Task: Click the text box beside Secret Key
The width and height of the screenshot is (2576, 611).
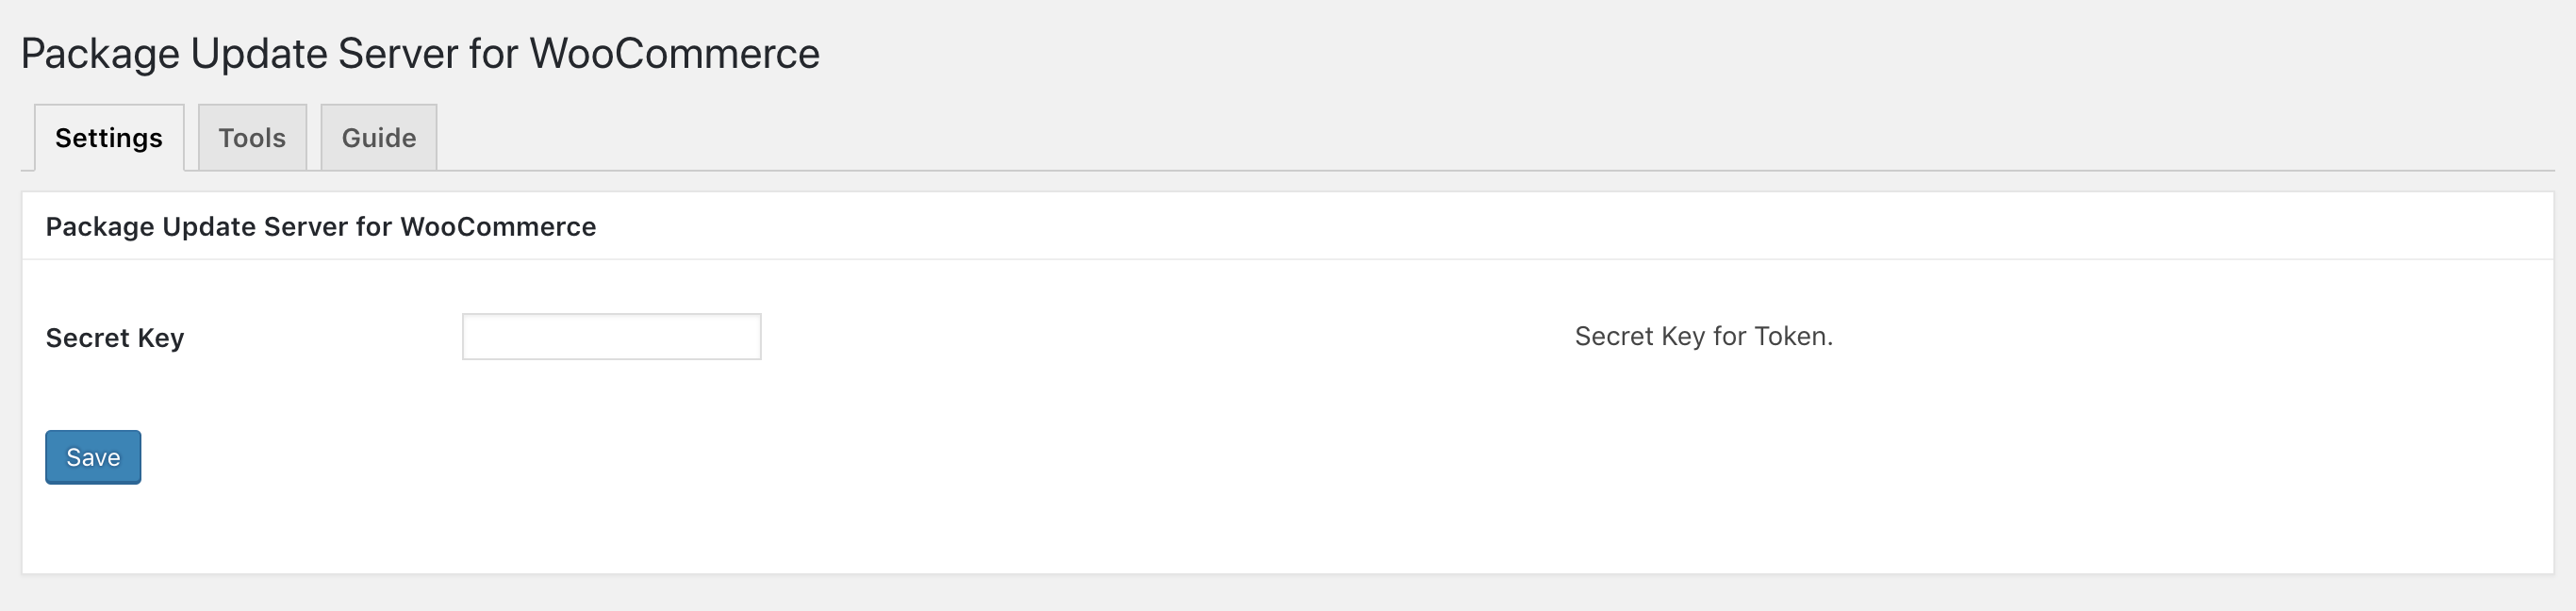Action: click(x=611, y=337)
